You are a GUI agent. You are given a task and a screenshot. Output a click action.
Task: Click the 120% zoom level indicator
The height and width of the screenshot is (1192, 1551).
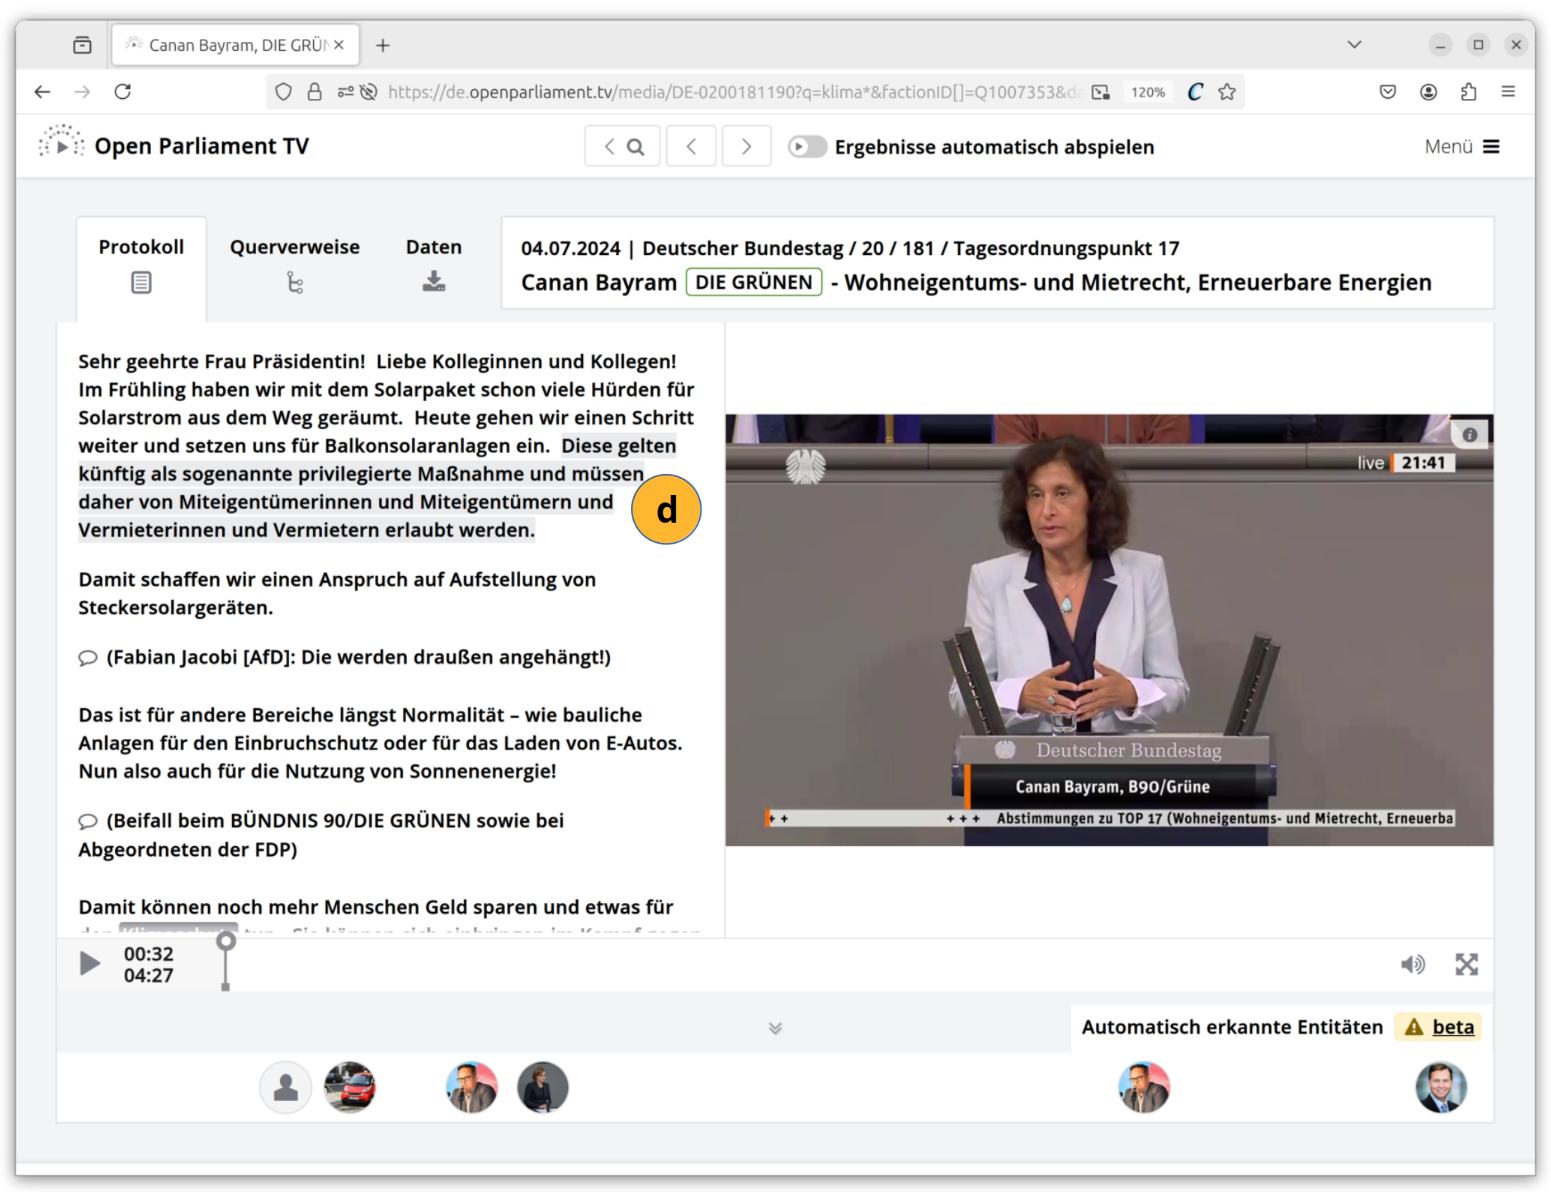click(x=1148, y=92)
